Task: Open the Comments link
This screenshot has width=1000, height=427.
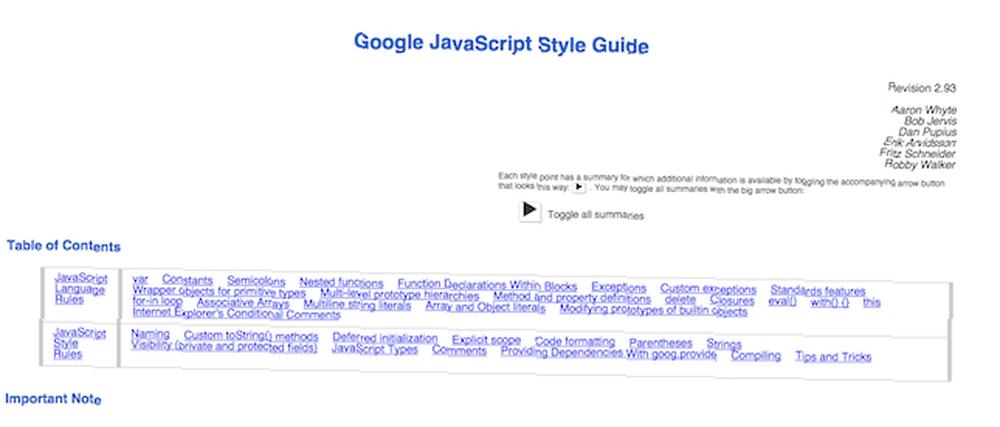Action: pos(459,351)
